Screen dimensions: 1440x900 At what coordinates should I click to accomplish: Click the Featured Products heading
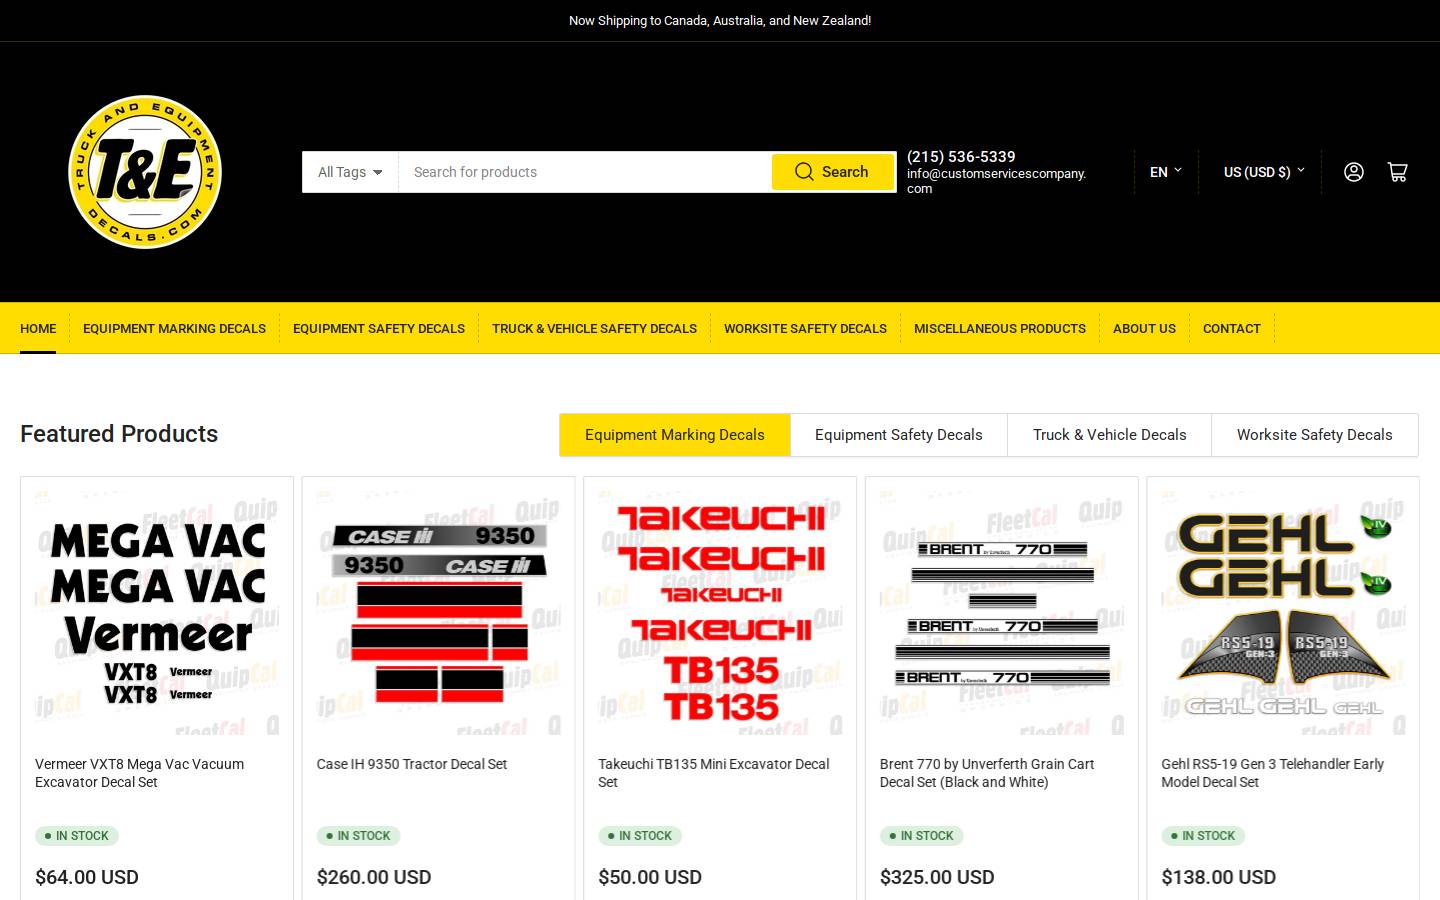119,434
